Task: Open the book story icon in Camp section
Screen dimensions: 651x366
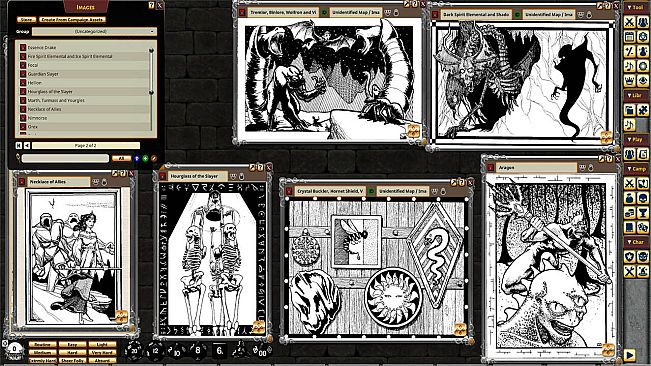Action: pyautogui.click(x=629, y=227)
